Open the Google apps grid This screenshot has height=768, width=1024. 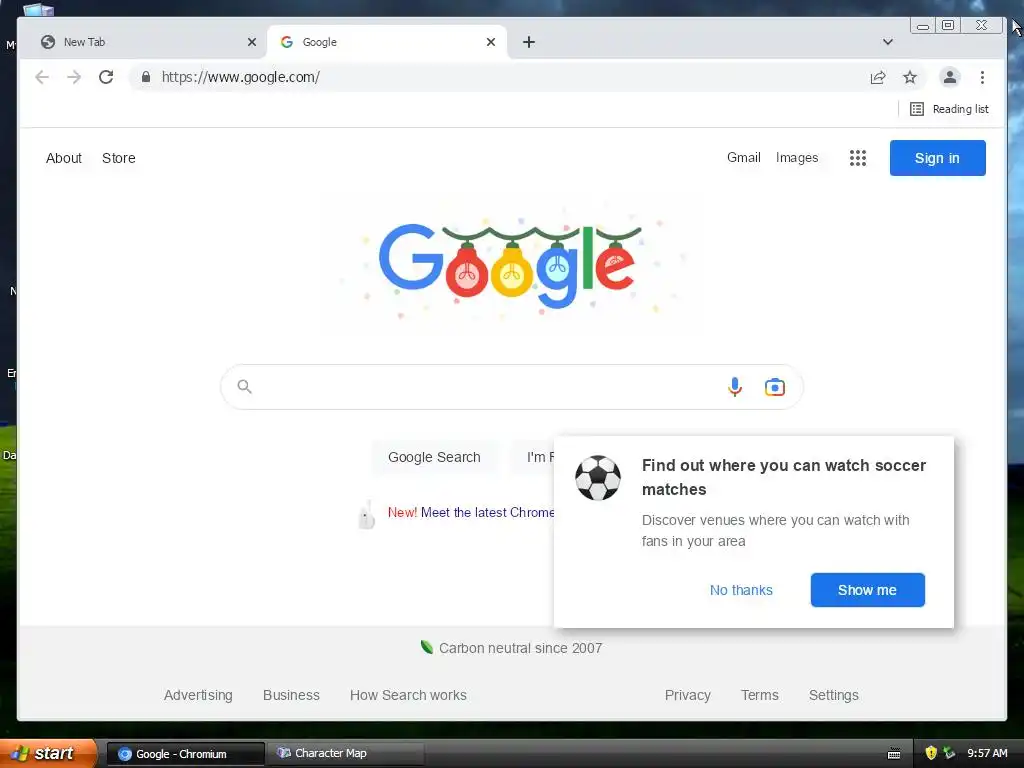tap(857, 158)
